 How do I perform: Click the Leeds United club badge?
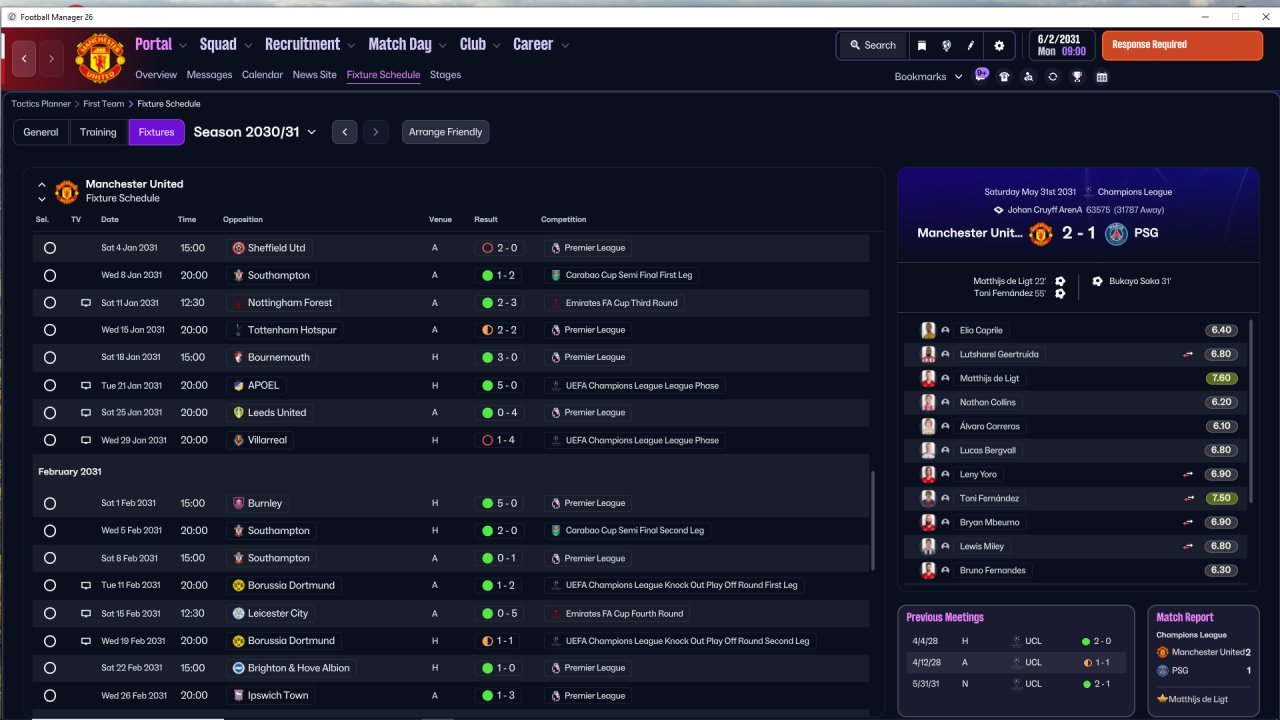238,412
